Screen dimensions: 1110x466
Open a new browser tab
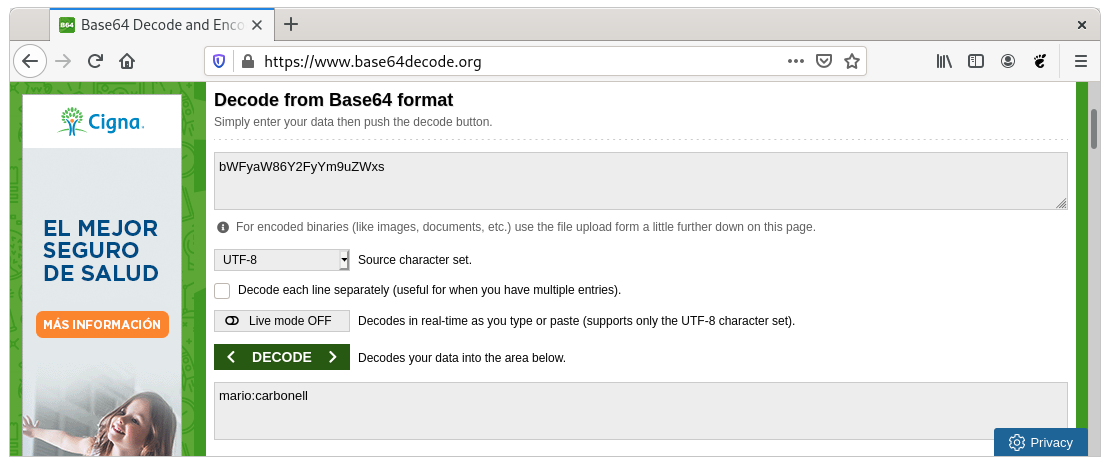pyautogui.click(x=291, y=24)
